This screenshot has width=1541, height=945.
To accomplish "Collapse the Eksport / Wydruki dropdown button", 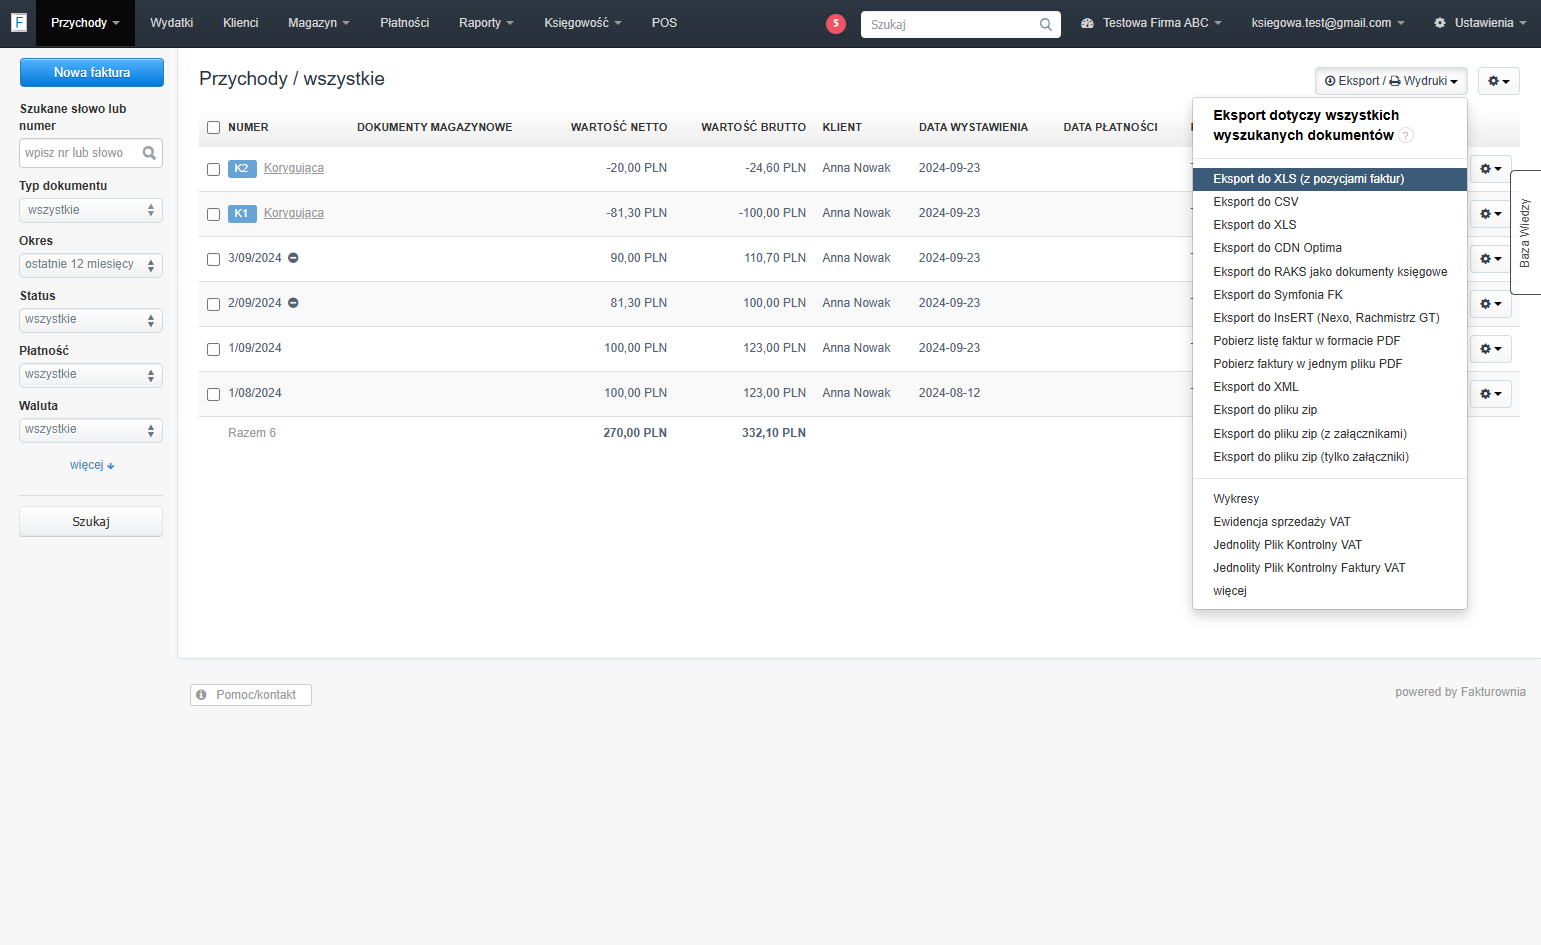I will point(1391,81).
